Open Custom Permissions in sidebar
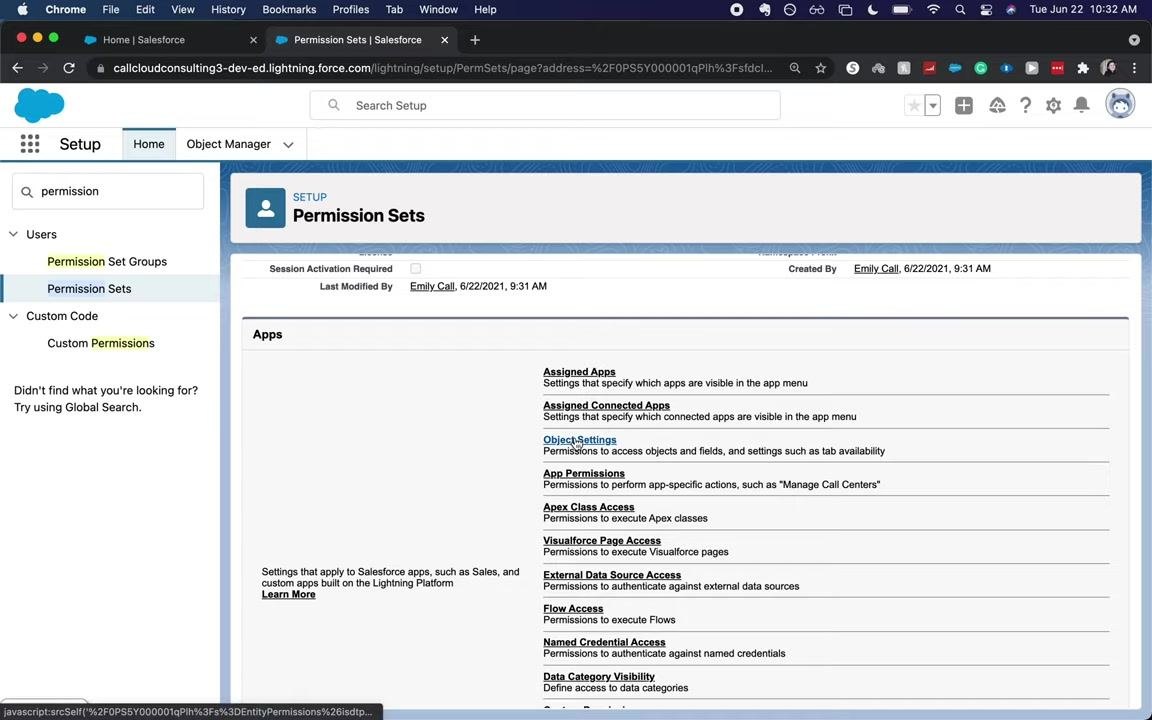Image resolution: width=1152 pixels, height=720 pixels. click(101, 343)
